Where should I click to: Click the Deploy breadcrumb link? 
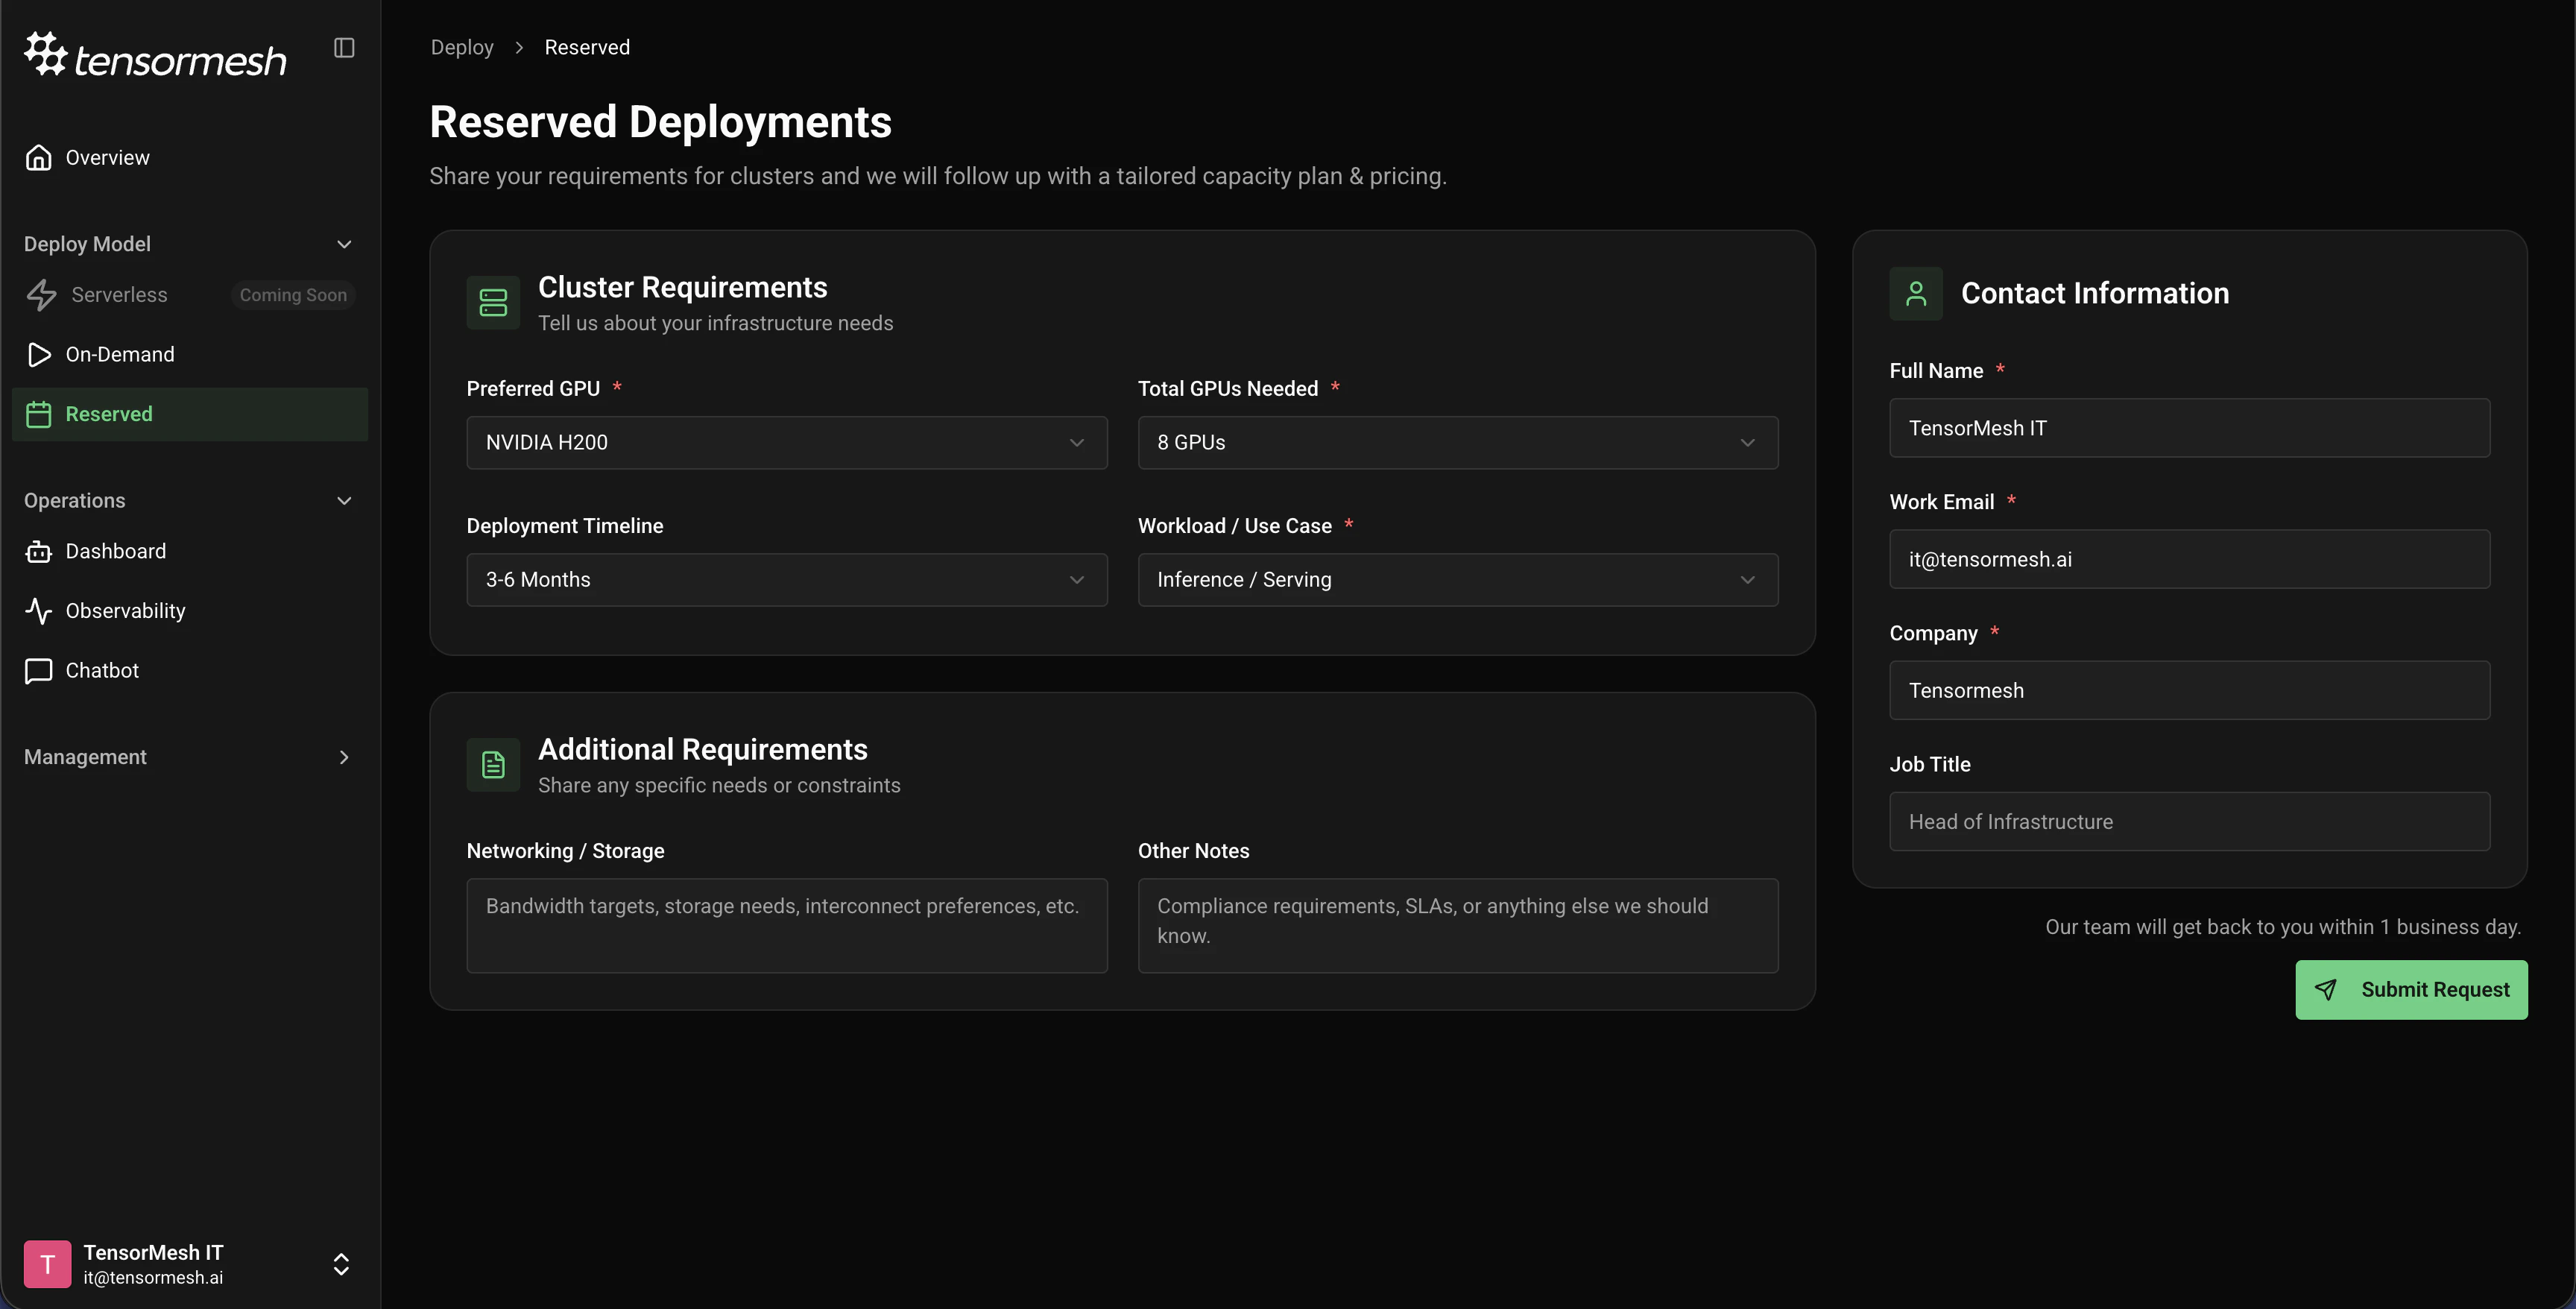click(462, 48)
